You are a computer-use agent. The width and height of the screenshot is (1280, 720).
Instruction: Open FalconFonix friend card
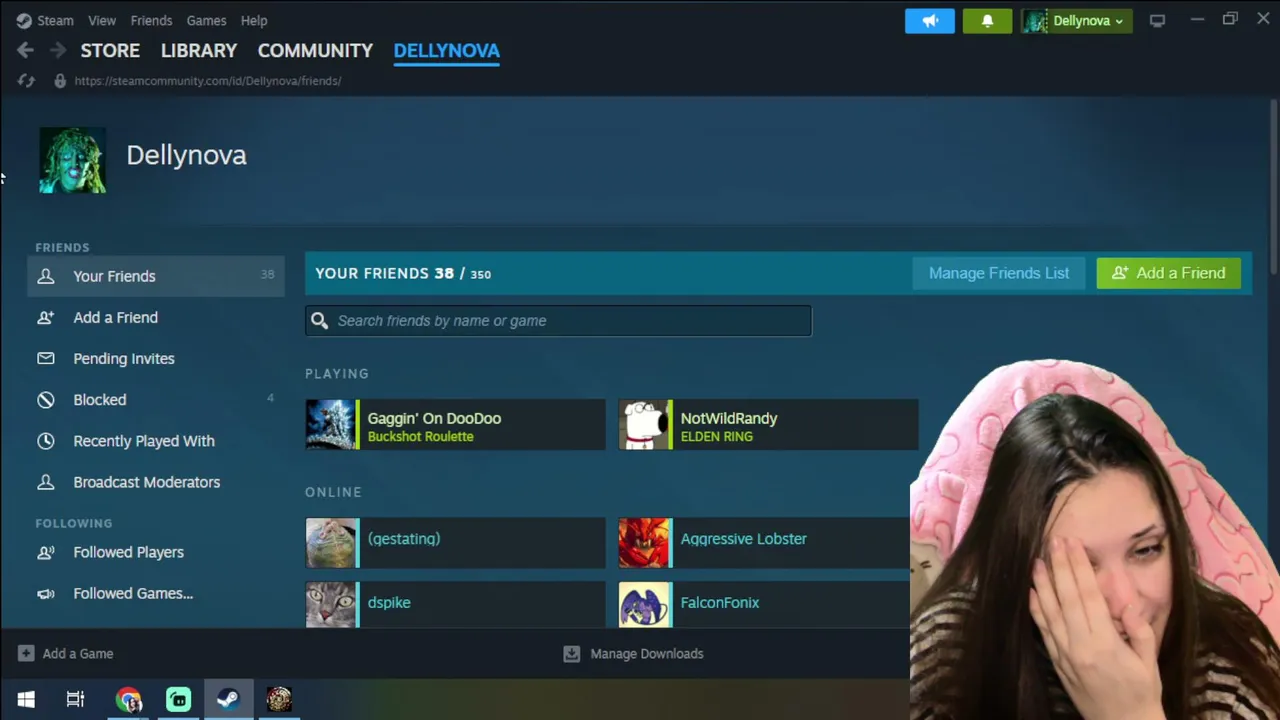tap(764, 605)
